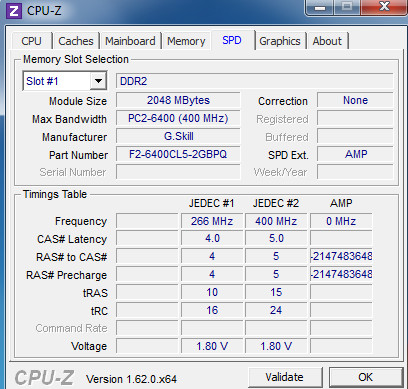Show the About tab
This screenshot has width=408, height=389.
tap(327, 41)
